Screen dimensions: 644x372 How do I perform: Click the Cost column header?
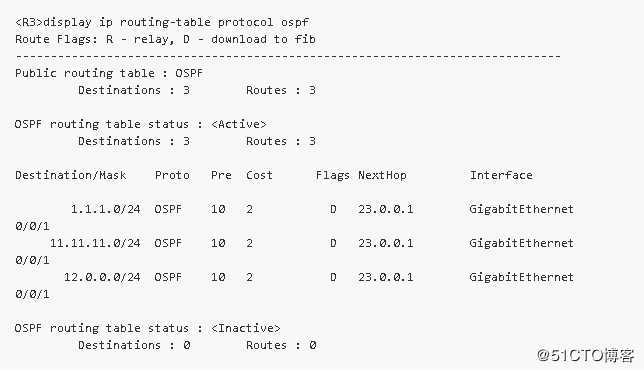pyautogui.click(x=259, y=175)
